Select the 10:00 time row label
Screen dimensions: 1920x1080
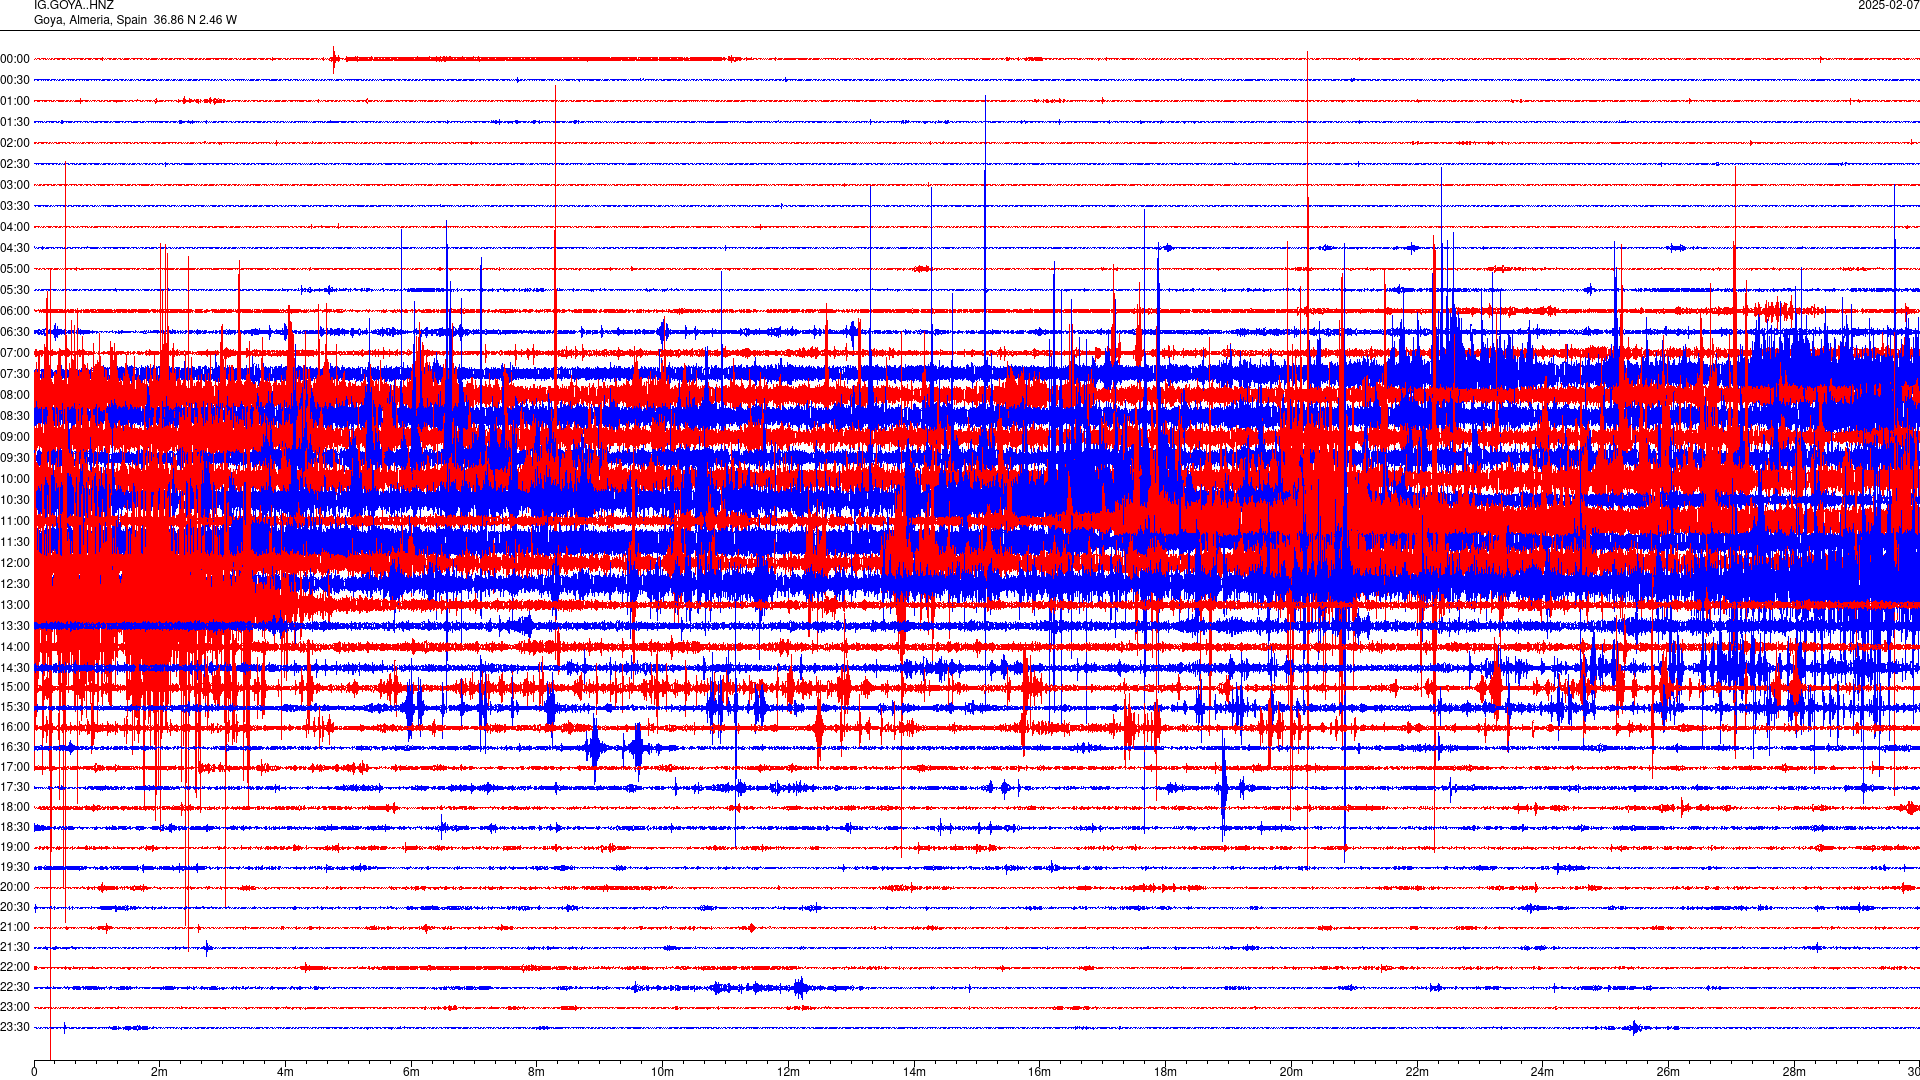pyautogui.click(x=15, y=479)
